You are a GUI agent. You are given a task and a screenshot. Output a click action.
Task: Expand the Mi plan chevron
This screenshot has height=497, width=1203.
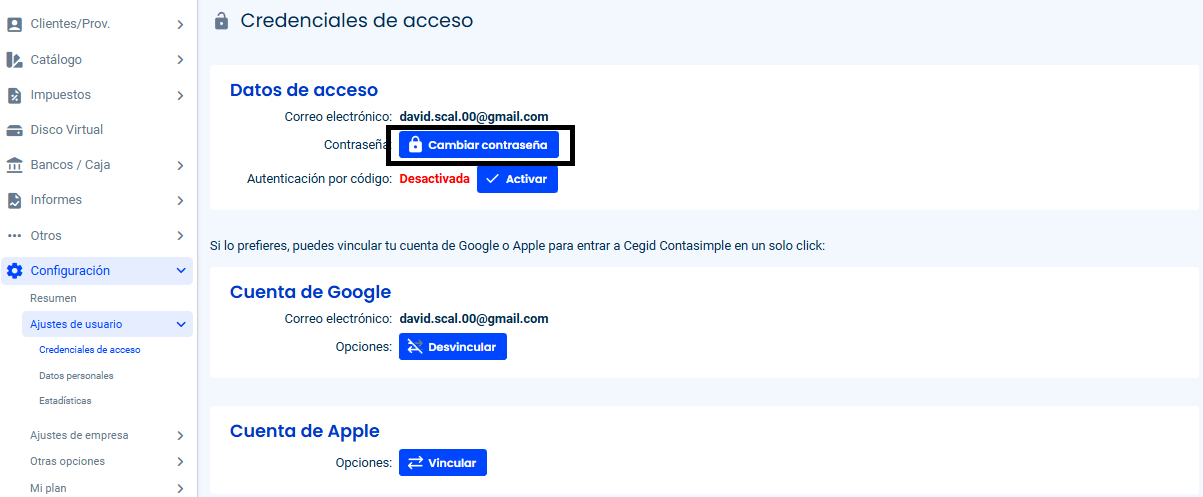180,489
